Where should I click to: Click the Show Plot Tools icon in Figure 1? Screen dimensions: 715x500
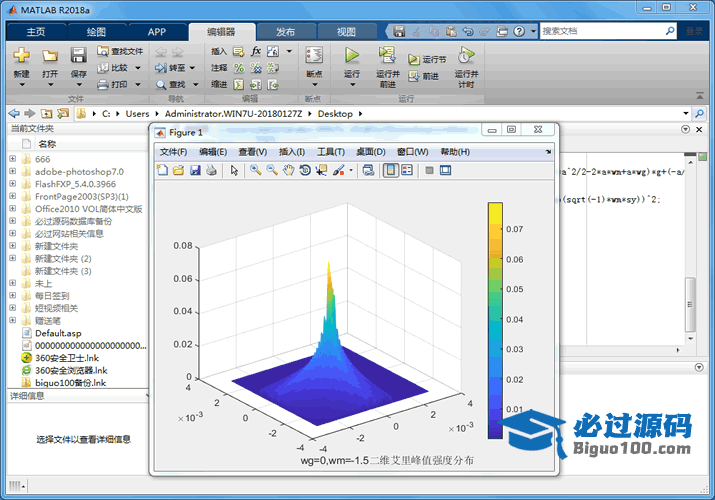pyautogui.click(x=446, y=170)
